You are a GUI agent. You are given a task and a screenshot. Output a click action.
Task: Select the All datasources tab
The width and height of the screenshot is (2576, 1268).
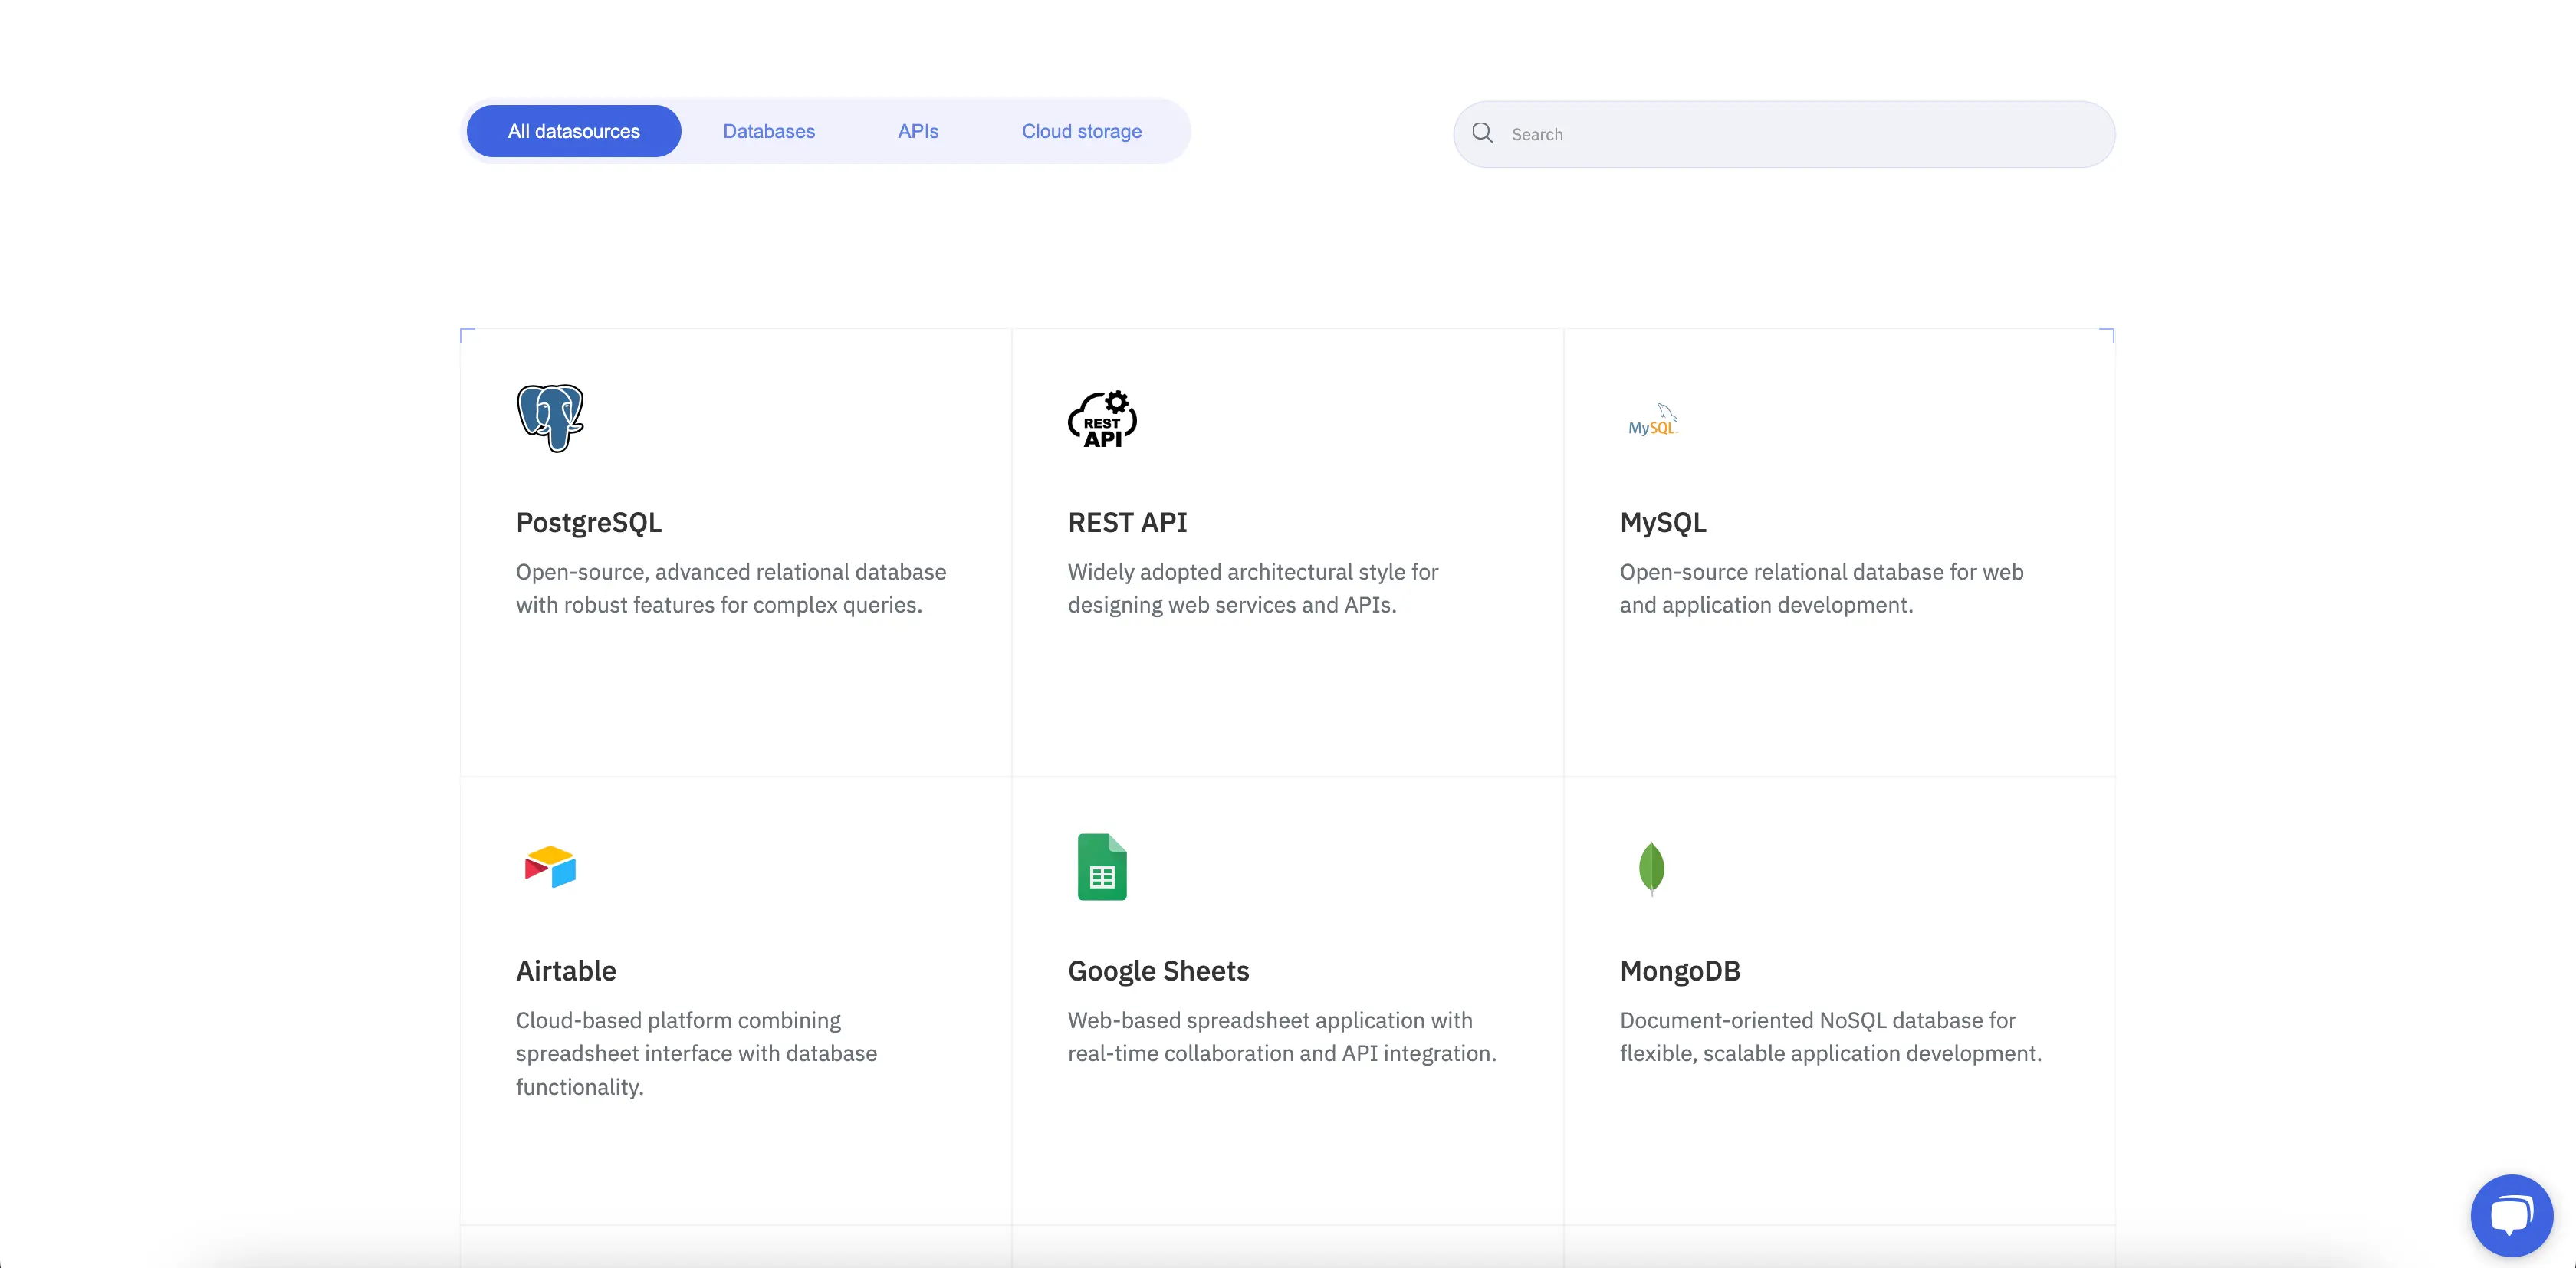point(574,131)
